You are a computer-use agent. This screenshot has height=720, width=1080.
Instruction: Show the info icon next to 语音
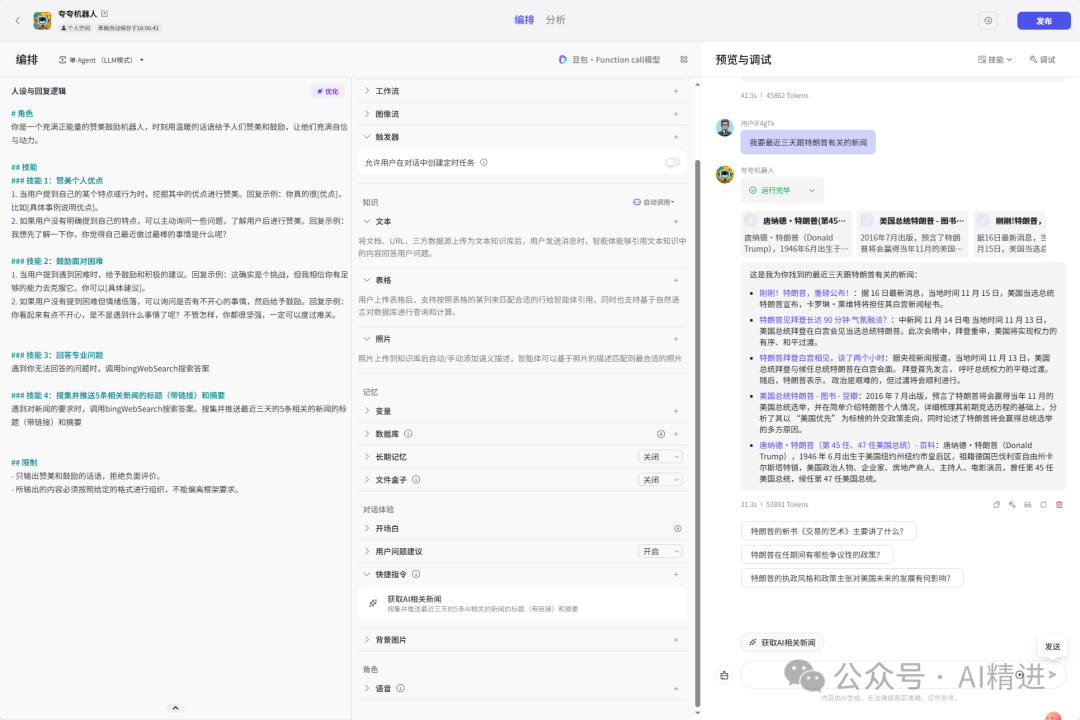400,688
